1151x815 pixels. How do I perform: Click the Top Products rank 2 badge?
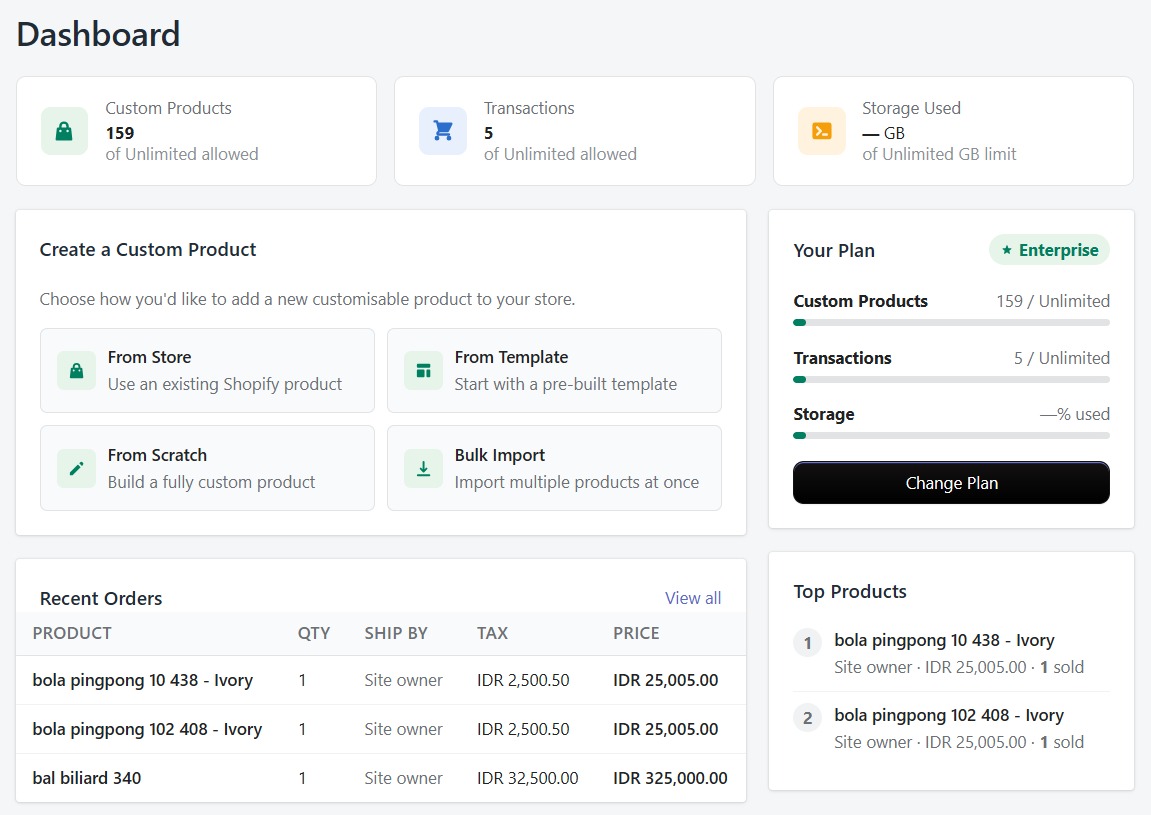(x=807, y=718)
